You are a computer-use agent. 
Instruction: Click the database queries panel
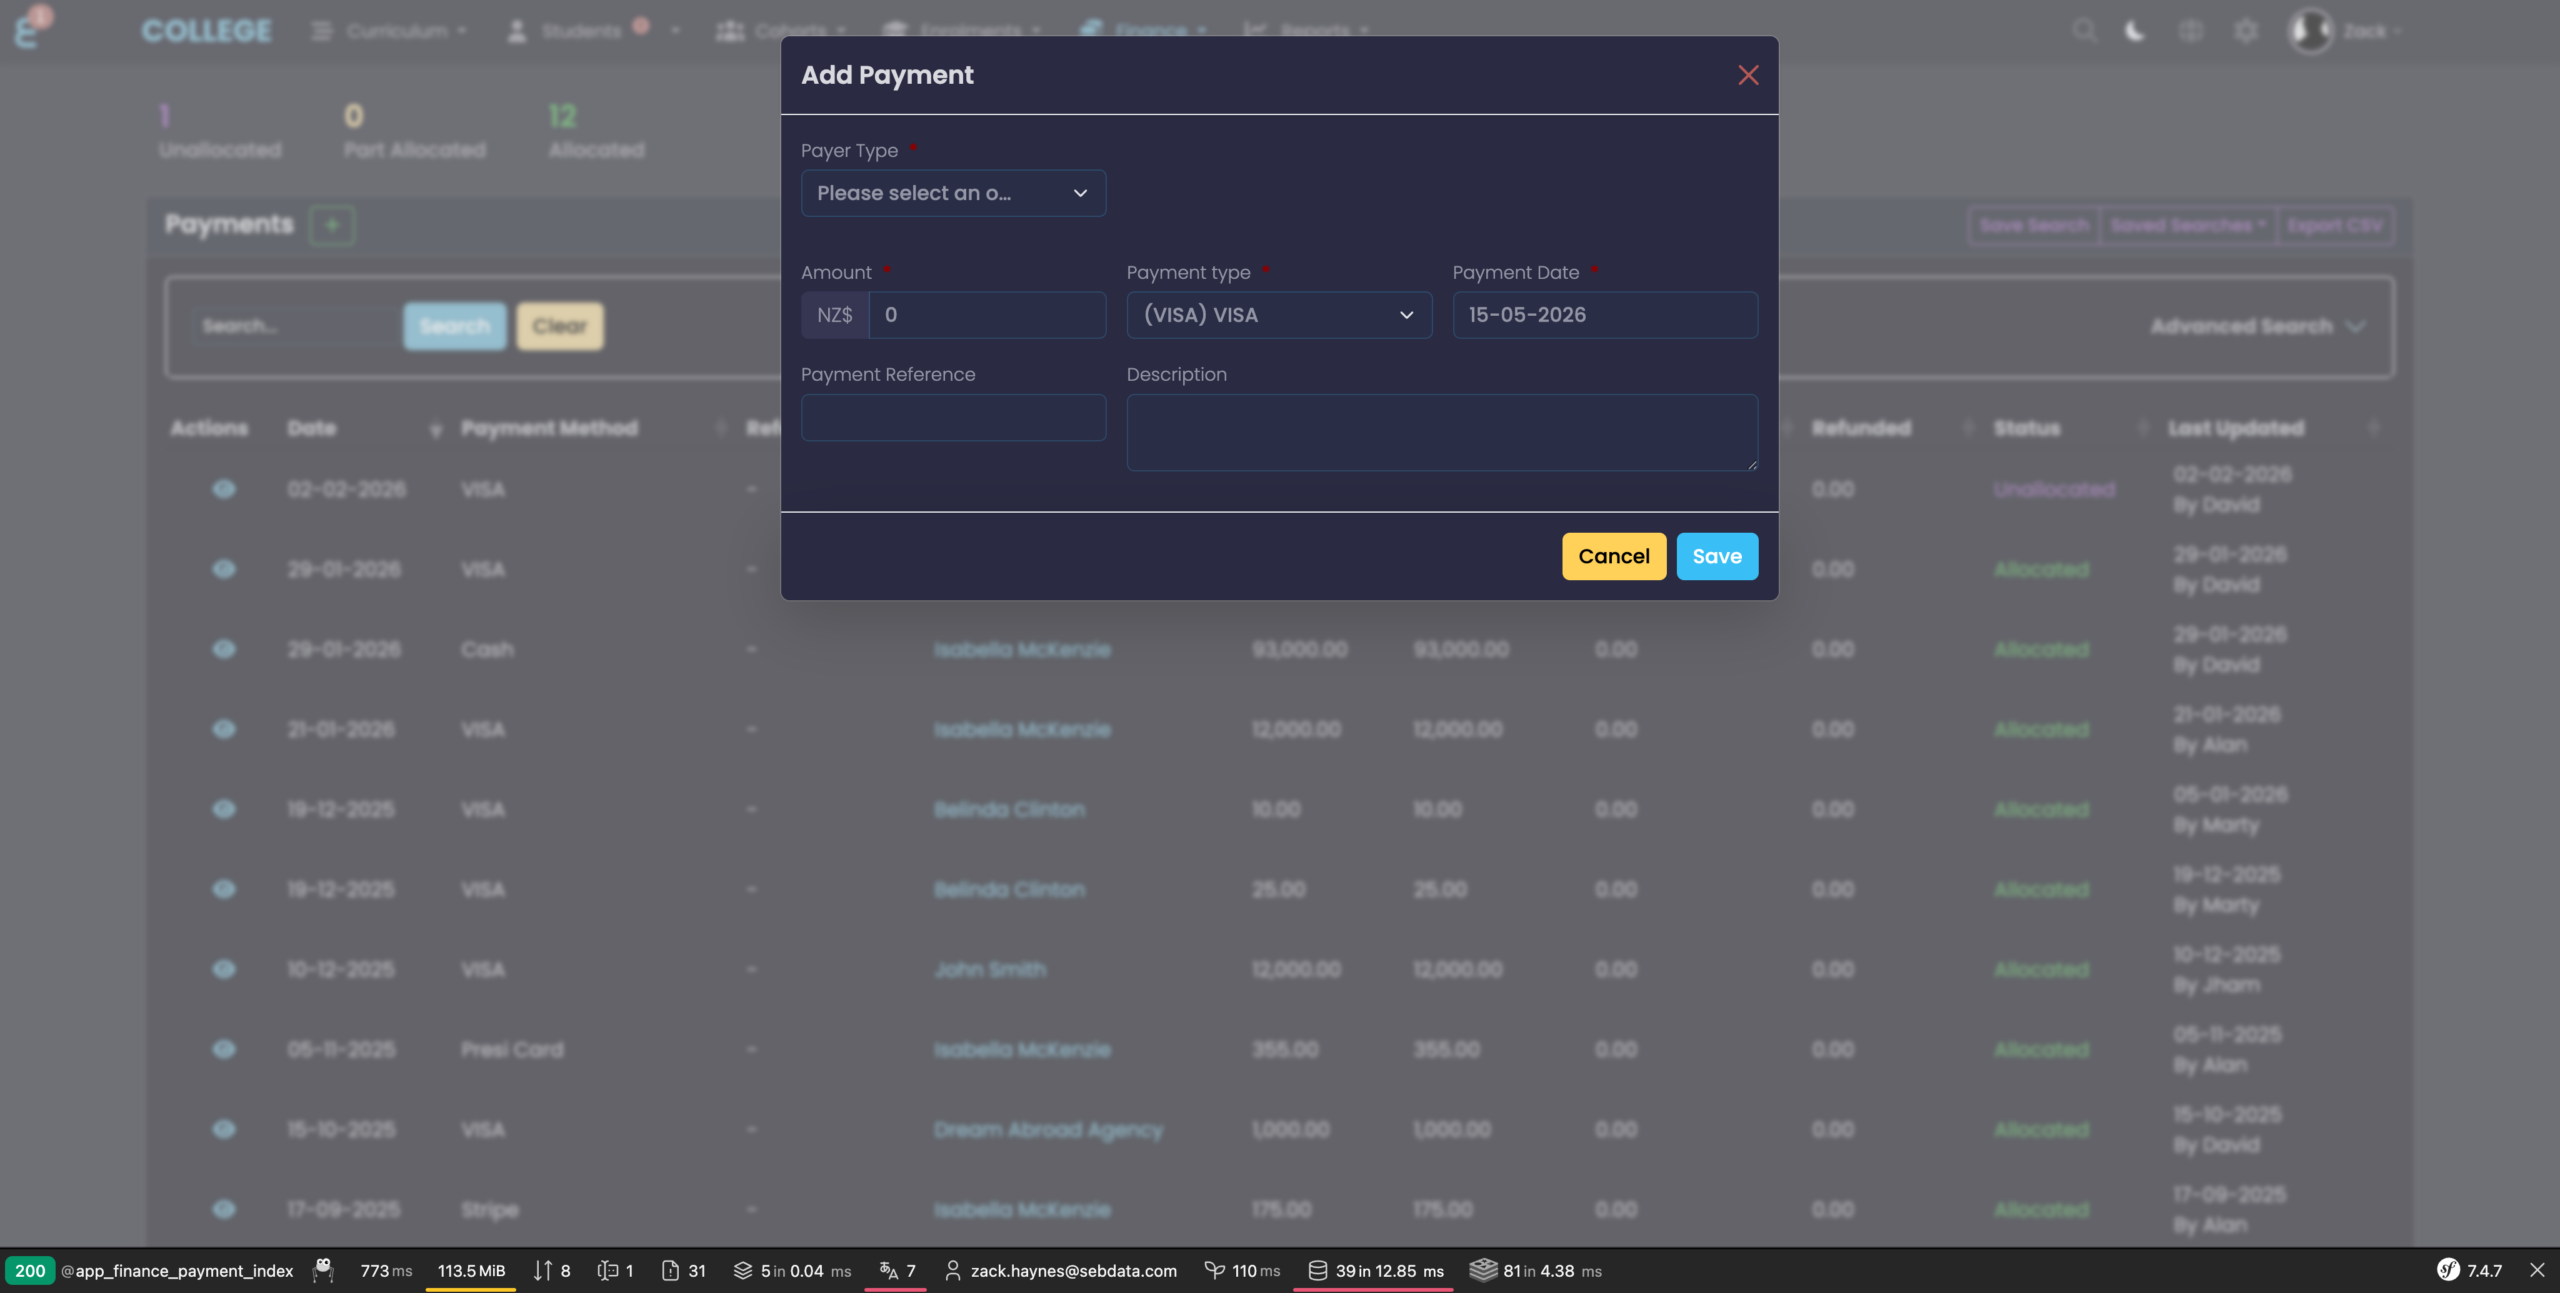coord(1375,1270)
